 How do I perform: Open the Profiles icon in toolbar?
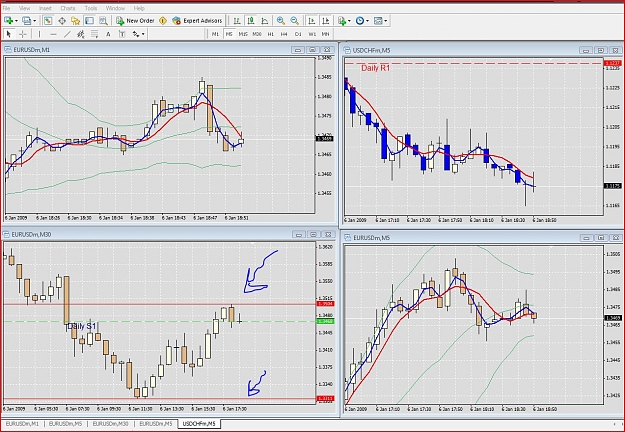pos(27,21)
